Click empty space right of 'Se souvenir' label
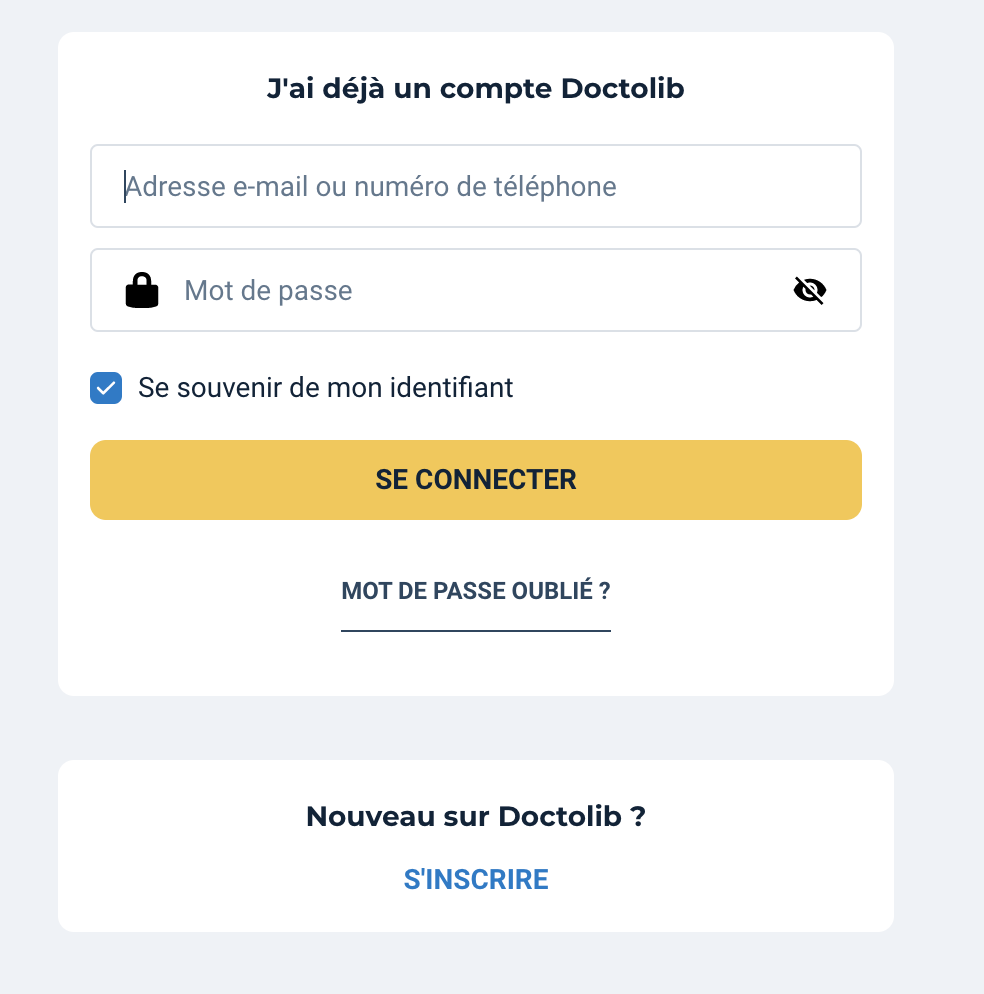 coord(685,388)
